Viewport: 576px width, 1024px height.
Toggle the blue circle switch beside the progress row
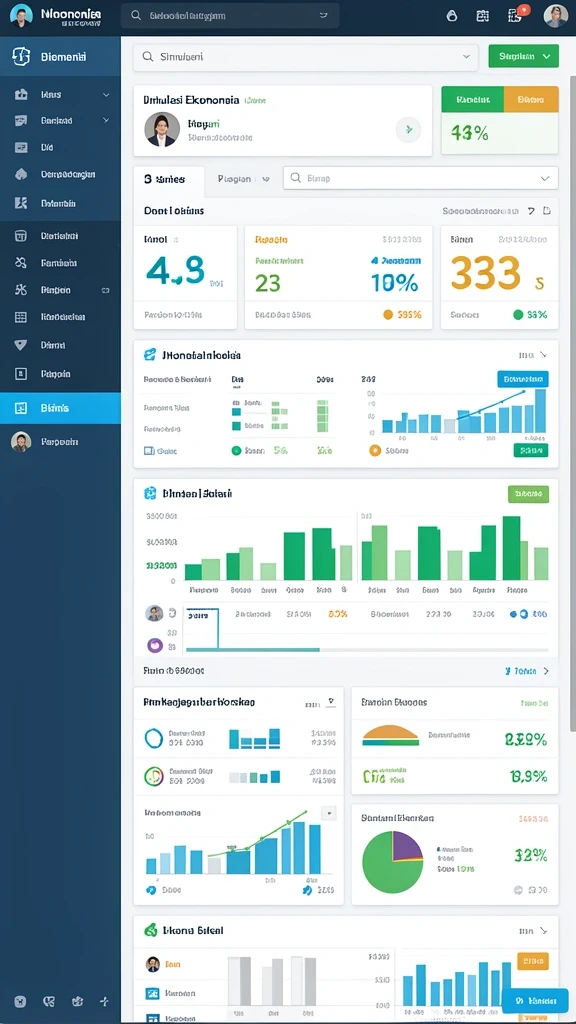click(x=518, y=615)
